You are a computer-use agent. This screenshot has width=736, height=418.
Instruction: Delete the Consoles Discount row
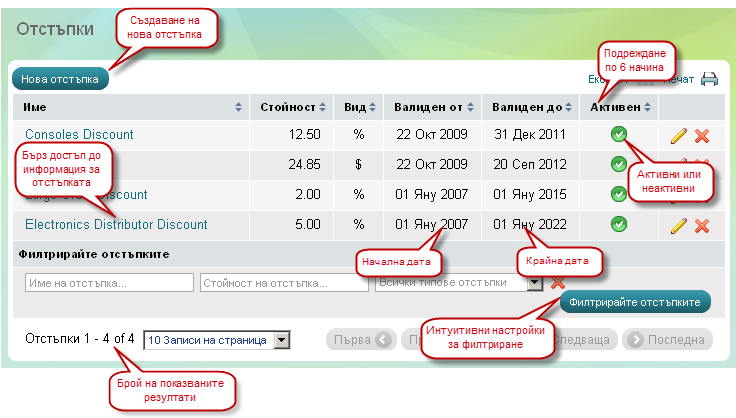point(702,135)
